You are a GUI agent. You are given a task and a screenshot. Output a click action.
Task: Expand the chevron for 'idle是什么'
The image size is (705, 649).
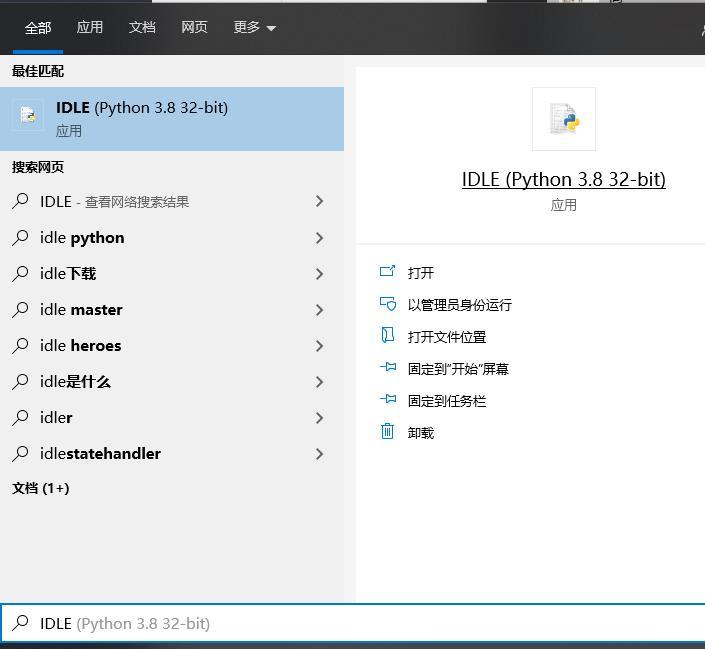tap(319, 382)
